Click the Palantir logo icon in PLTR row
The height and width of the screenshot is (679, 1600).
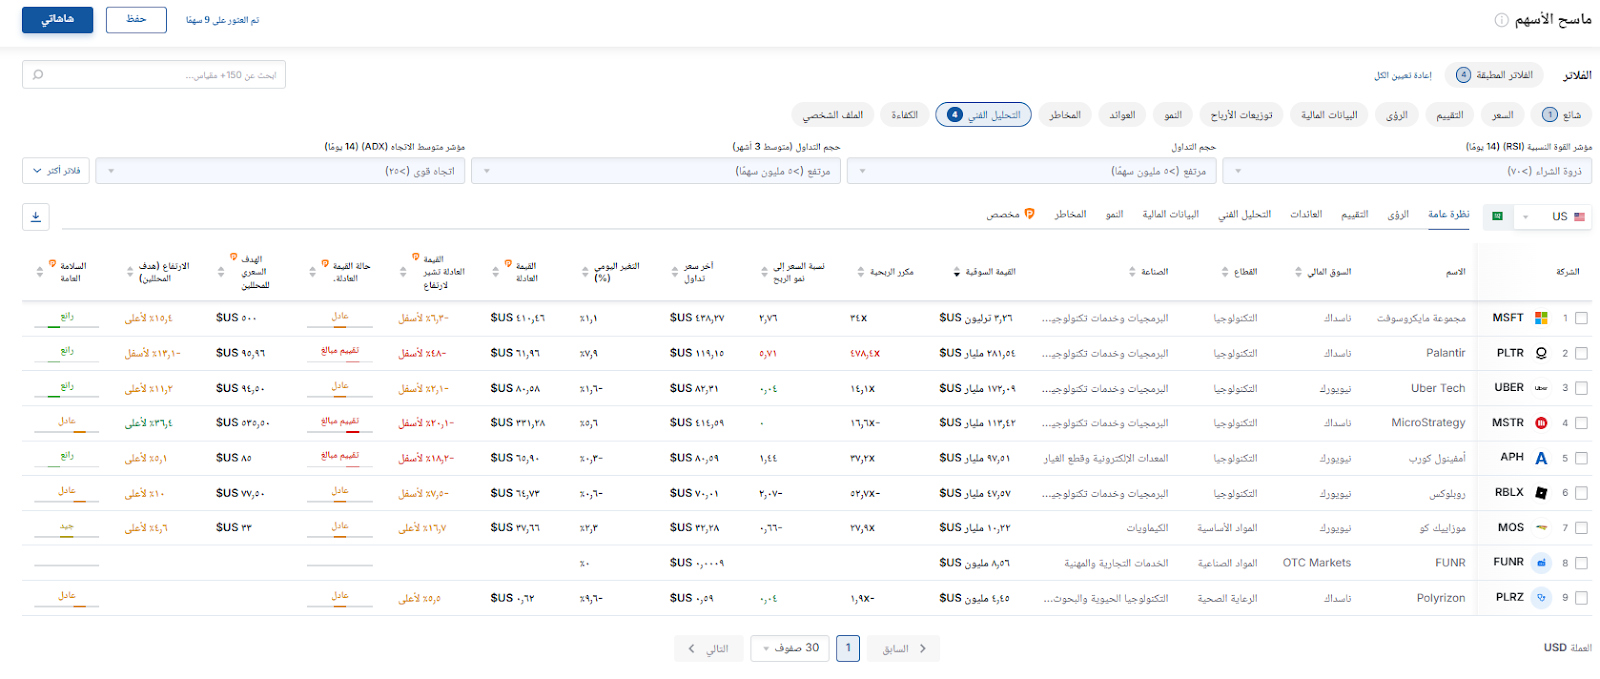[x=1541, y=353]
